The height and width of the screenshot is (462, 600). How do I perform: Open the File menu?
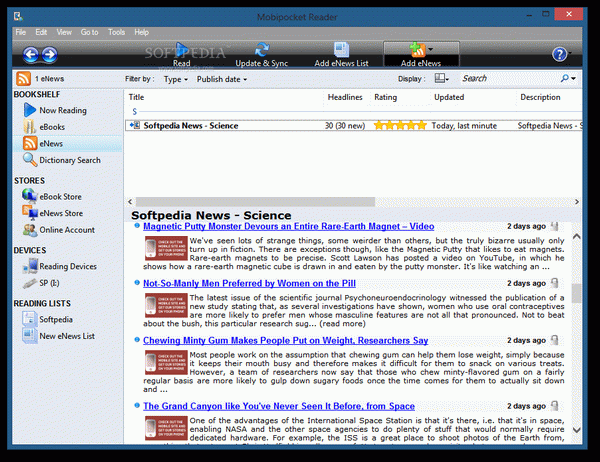pos(21,32)
